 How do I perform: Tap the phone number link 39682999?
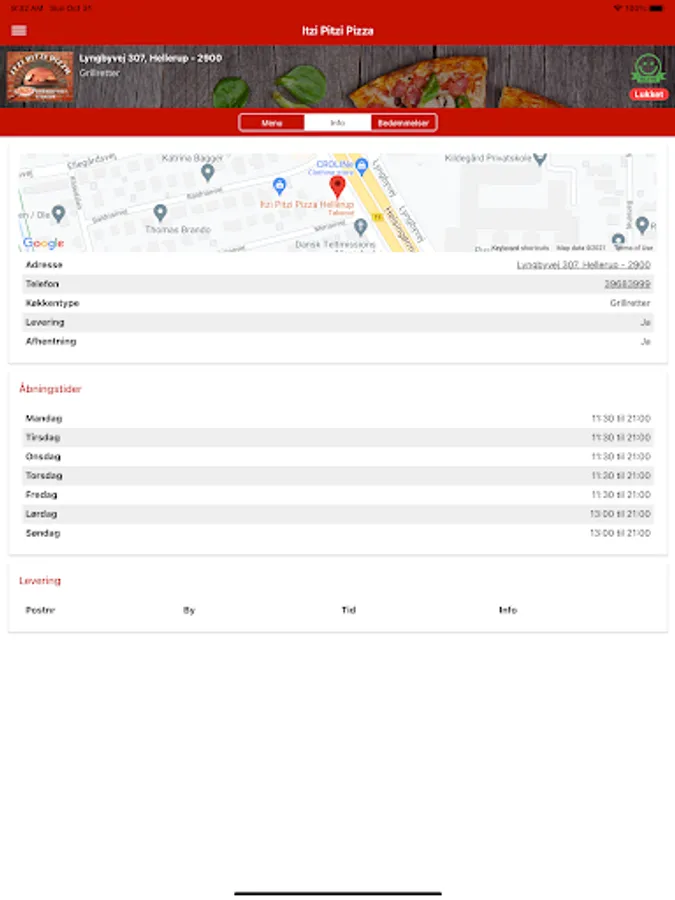pos(627,284)
